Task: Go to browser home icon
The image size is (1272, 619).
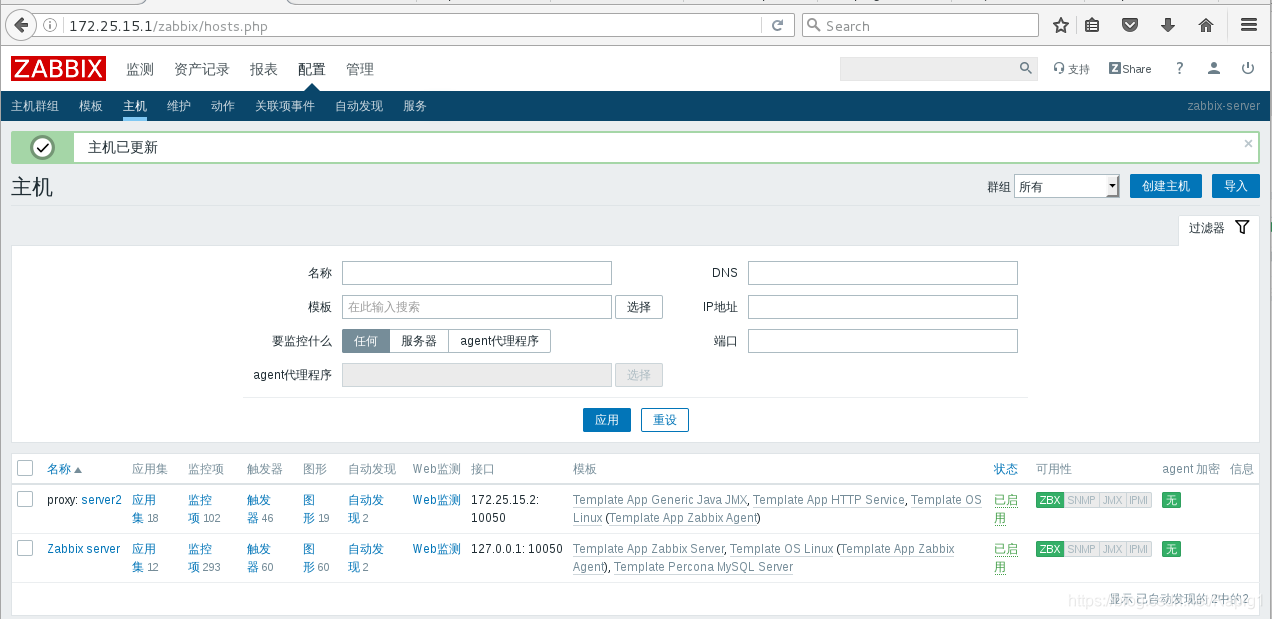Action: pos(1206,26)
